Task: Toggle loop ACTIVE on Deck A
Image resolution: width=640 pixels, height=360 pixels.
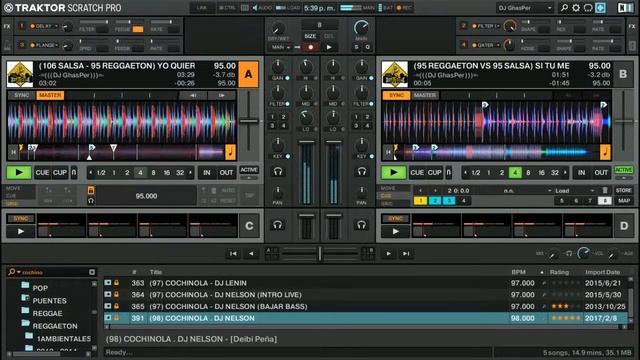Action: [249, 170]
